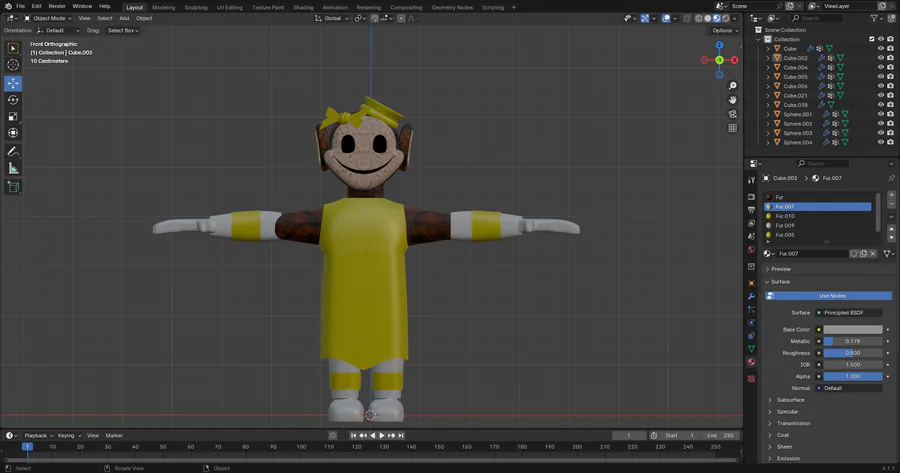The image size is (900, 473).
Task: Select the Move tool in the toolbar
Action: [13, 83]
